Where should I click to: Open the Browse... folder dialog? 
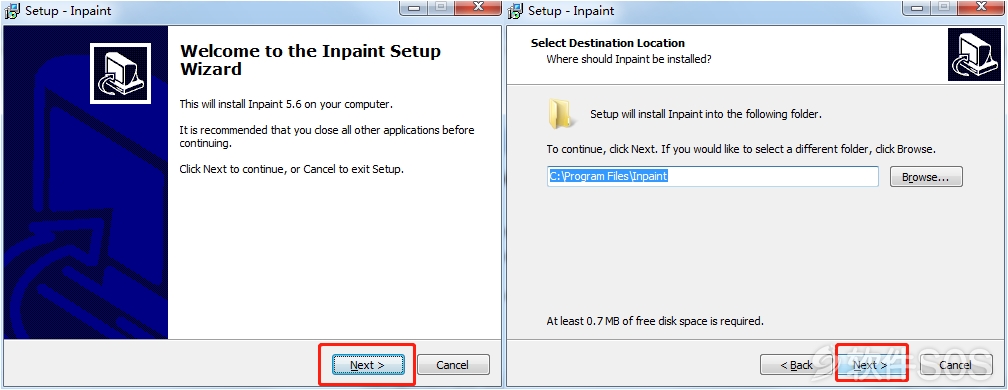tap(926, 177)
